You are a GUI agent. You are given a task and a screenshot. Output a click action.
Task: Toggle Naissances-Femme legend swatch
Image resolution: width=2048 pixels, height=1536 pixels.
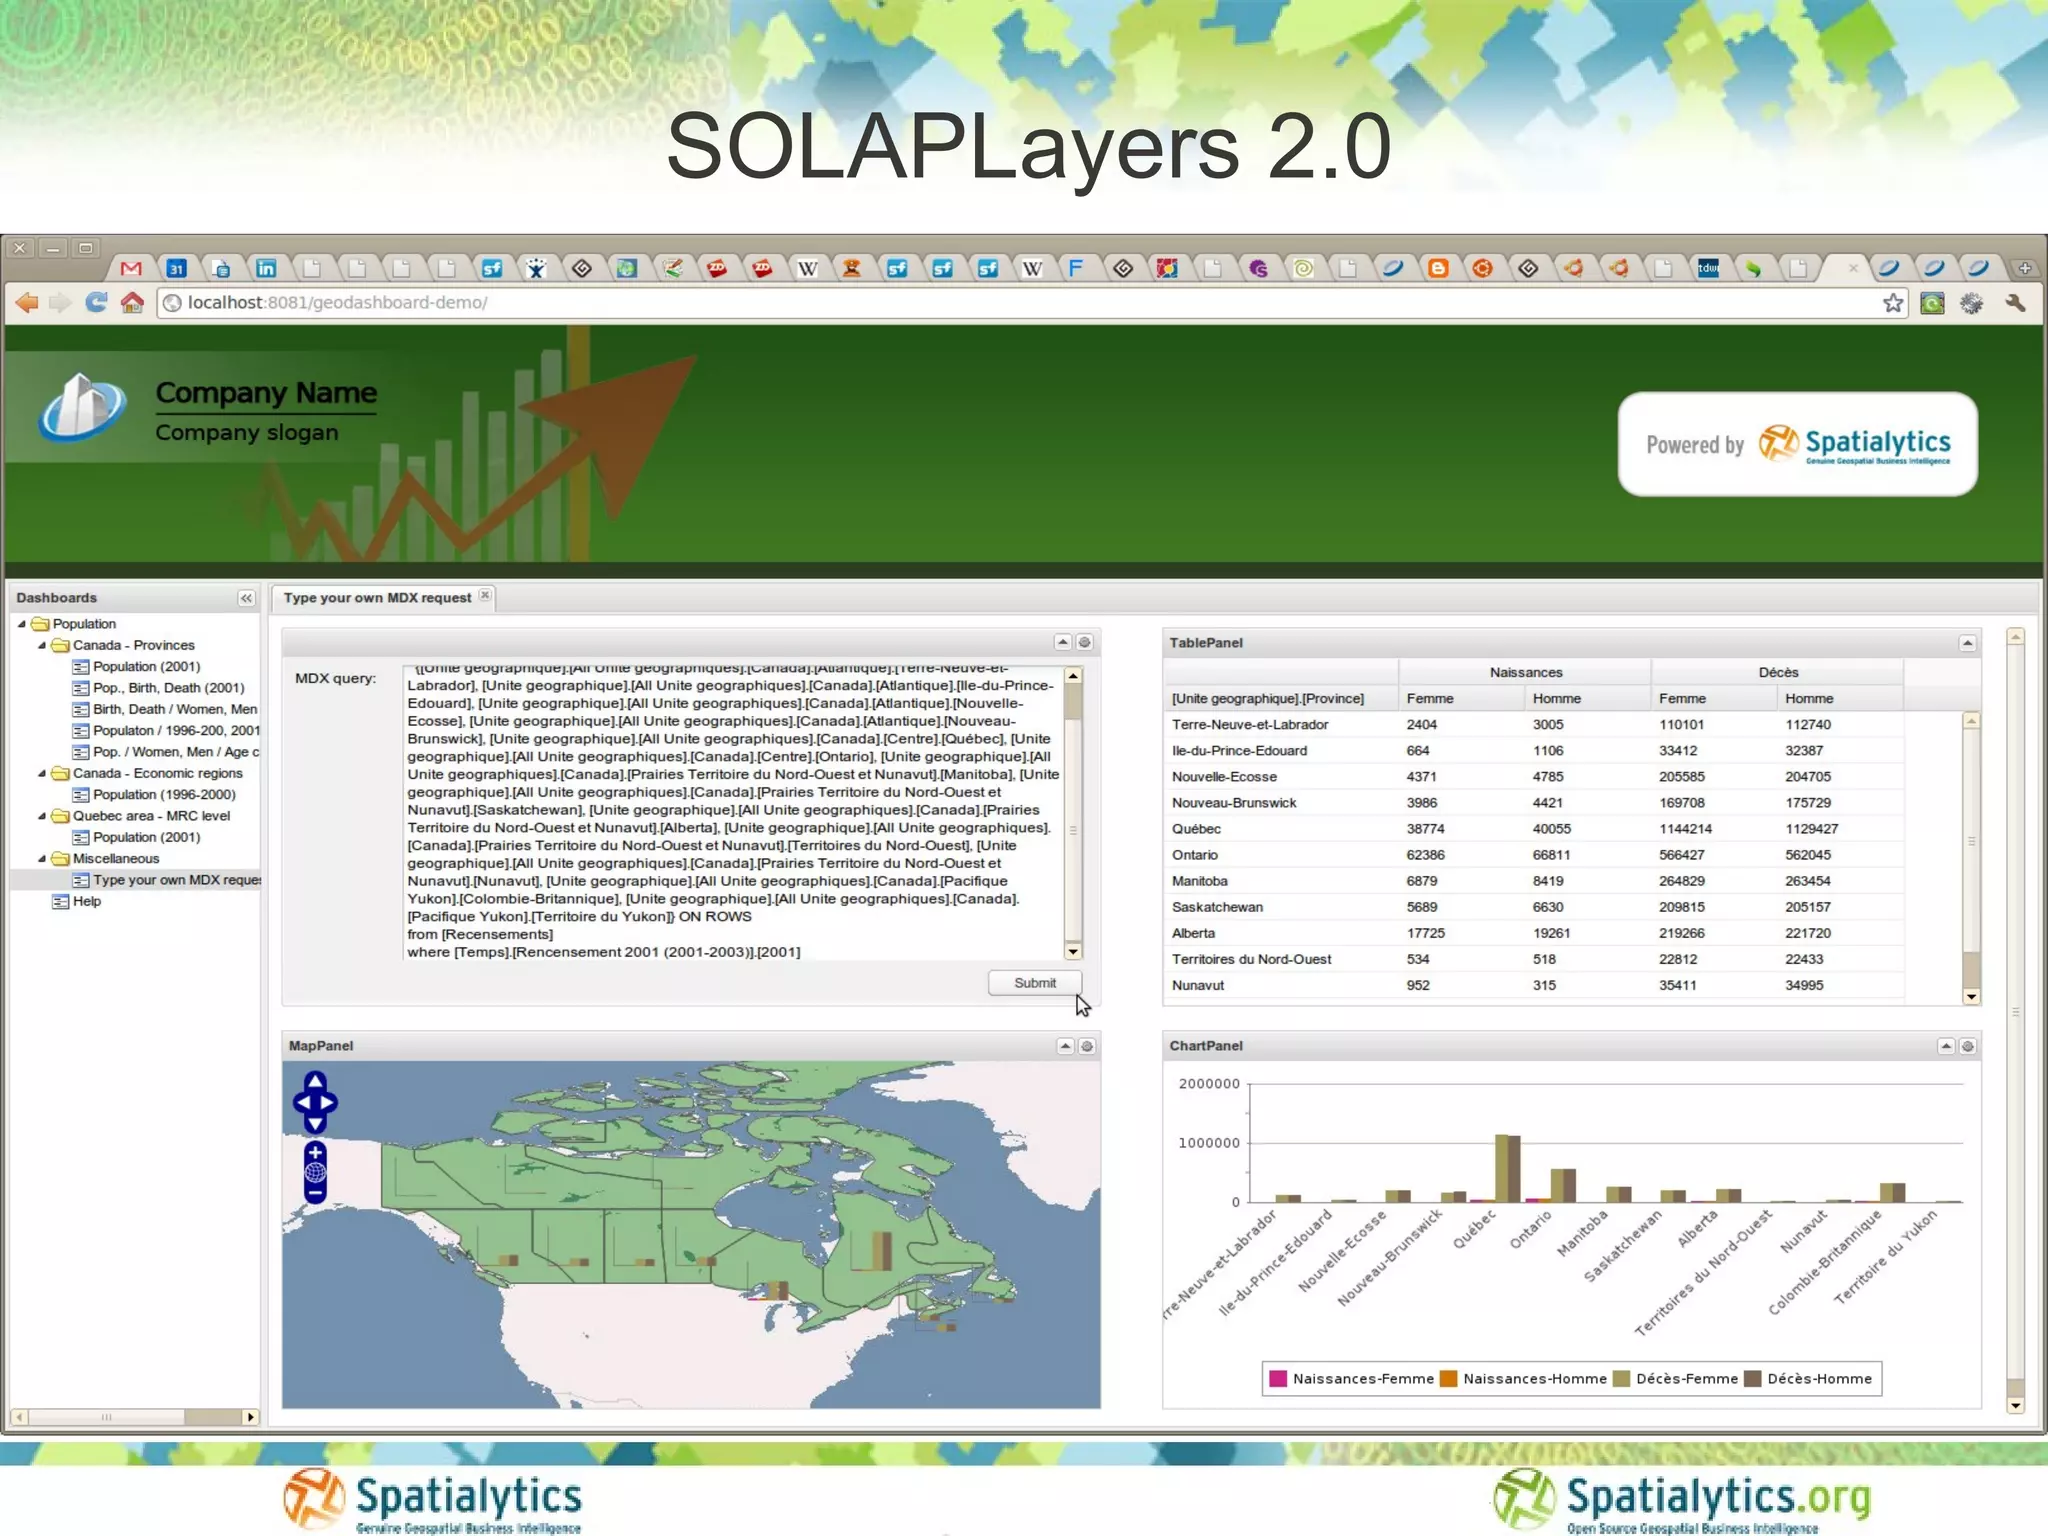pos(1277,1379)
